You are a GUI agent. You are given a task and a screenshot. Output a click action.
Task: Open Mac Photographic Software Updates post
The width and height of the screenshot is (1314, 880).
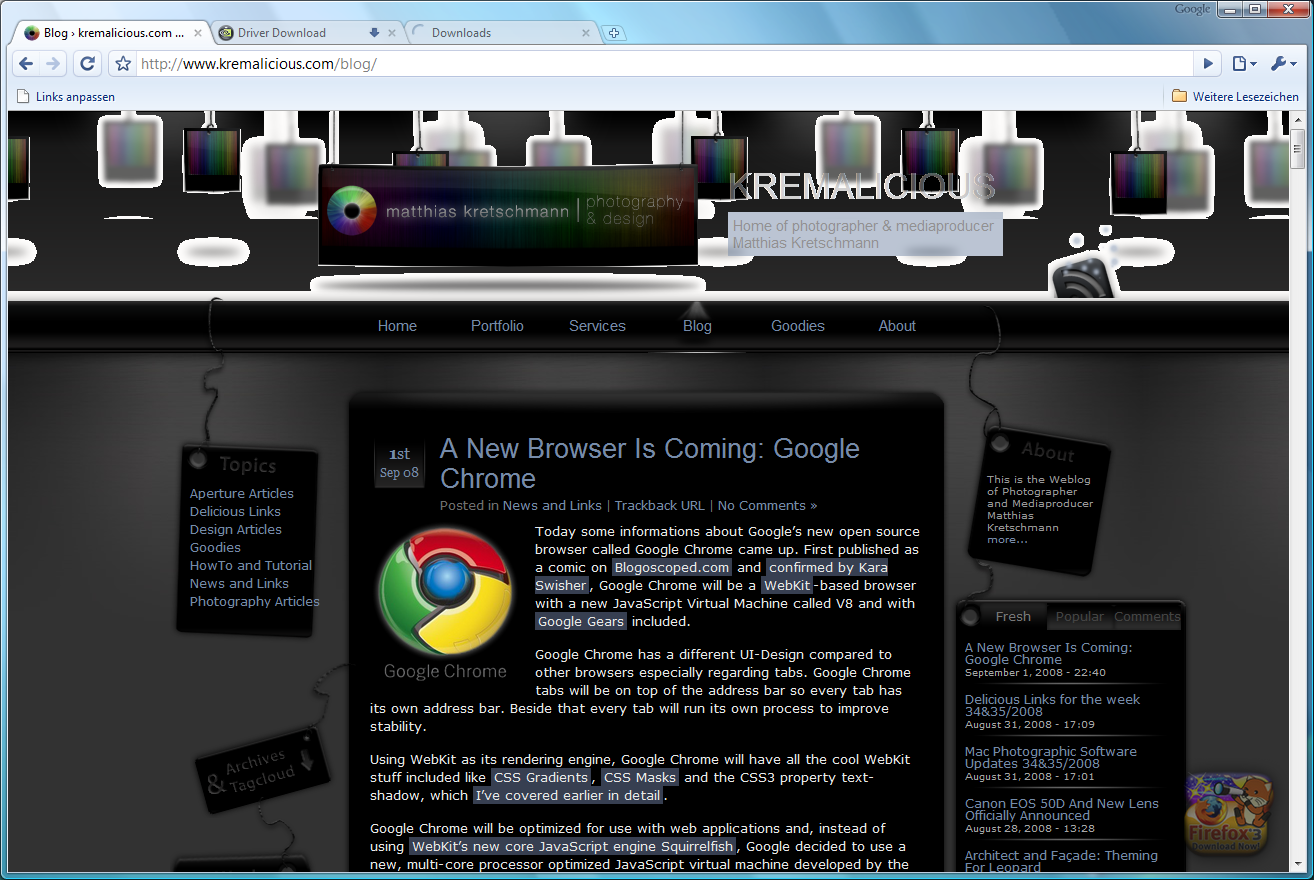pyautogui.click(x=1051, y=758)
